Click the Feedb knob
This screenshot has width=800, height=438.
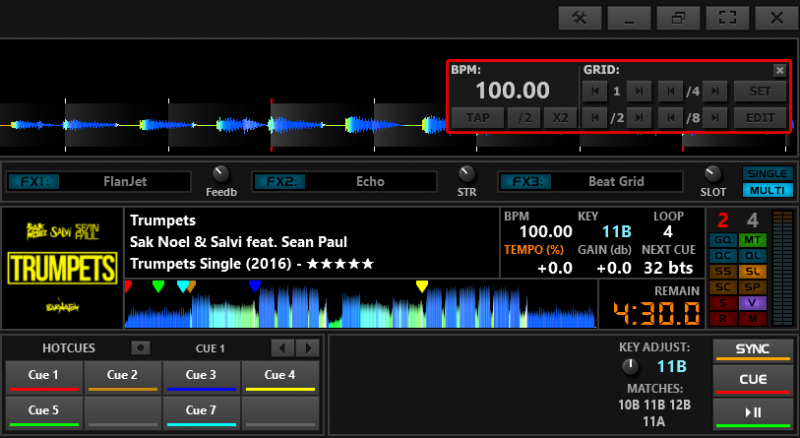(x=220, y=173)
